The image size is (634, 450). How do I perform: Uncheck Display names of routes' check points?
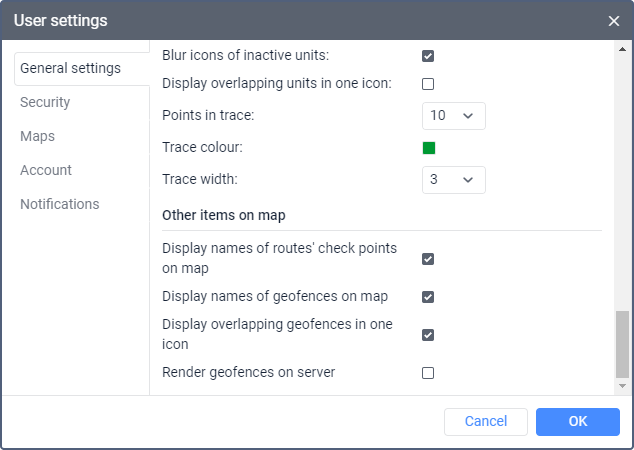[428, 259]
